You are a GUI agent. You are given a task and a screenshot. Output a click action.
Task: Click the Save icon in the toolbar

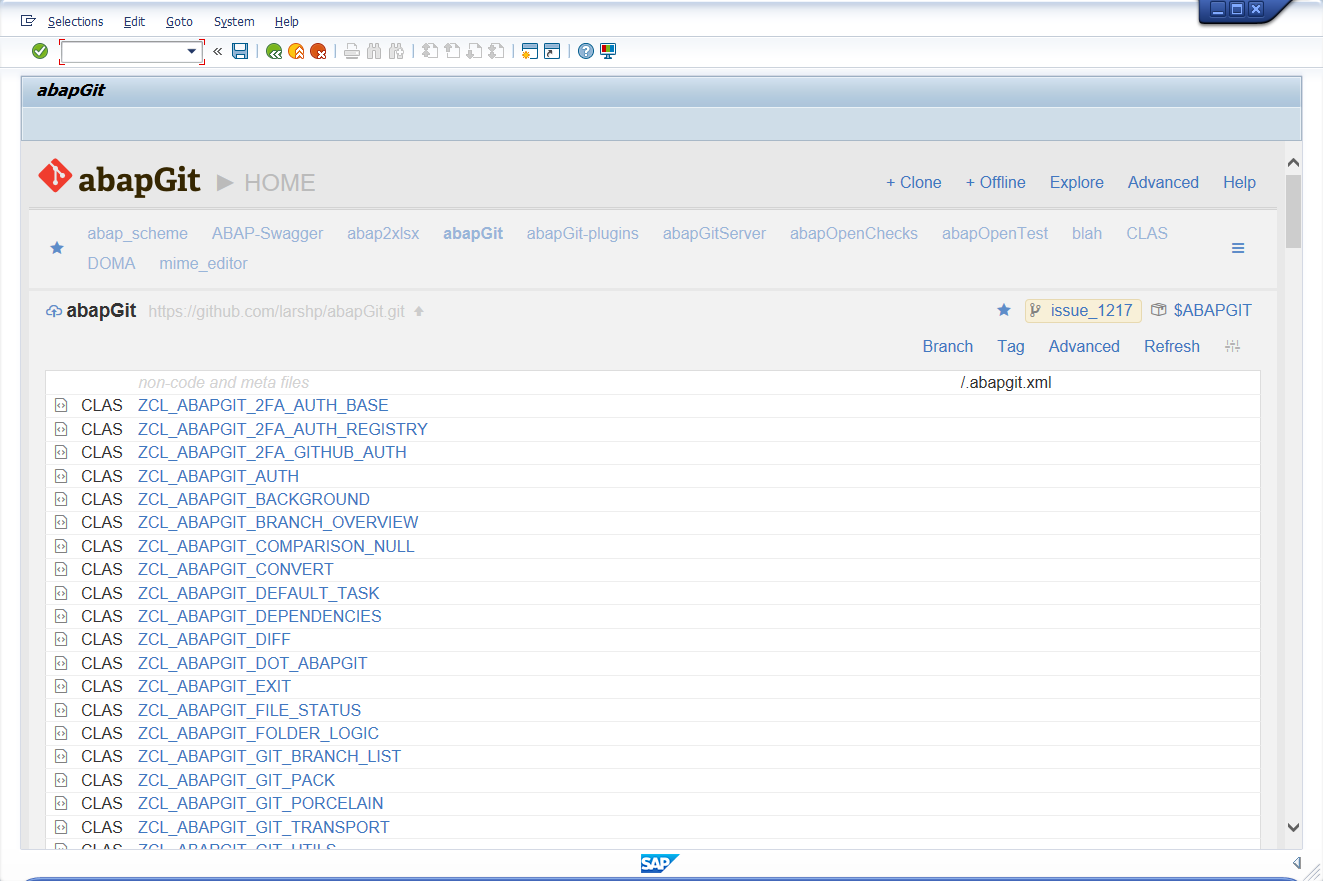point(240,51)
